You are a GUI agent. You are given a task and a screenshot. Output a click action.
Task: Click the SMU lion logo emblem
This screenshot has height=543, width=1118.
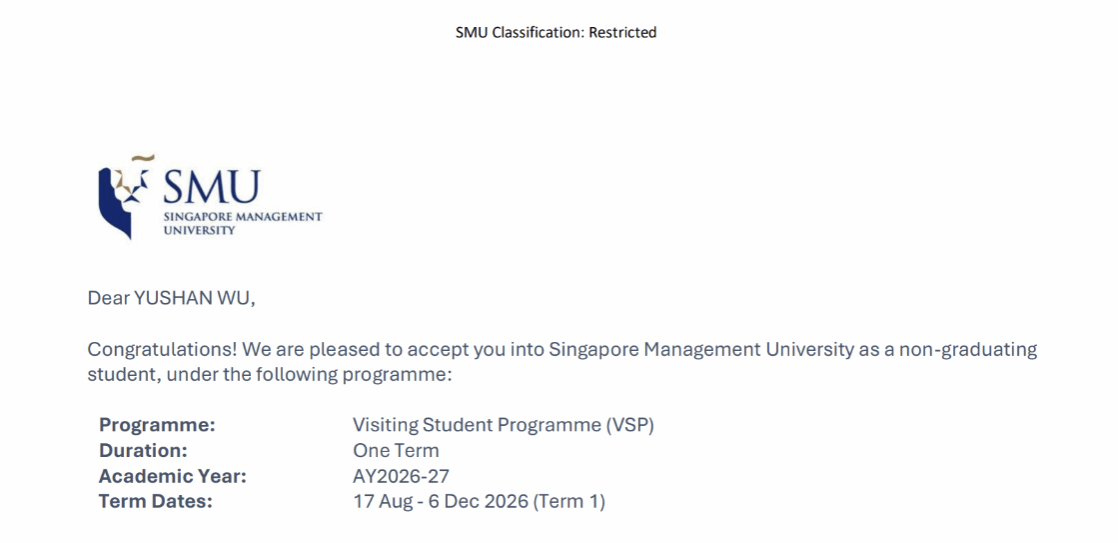(126, 197)
